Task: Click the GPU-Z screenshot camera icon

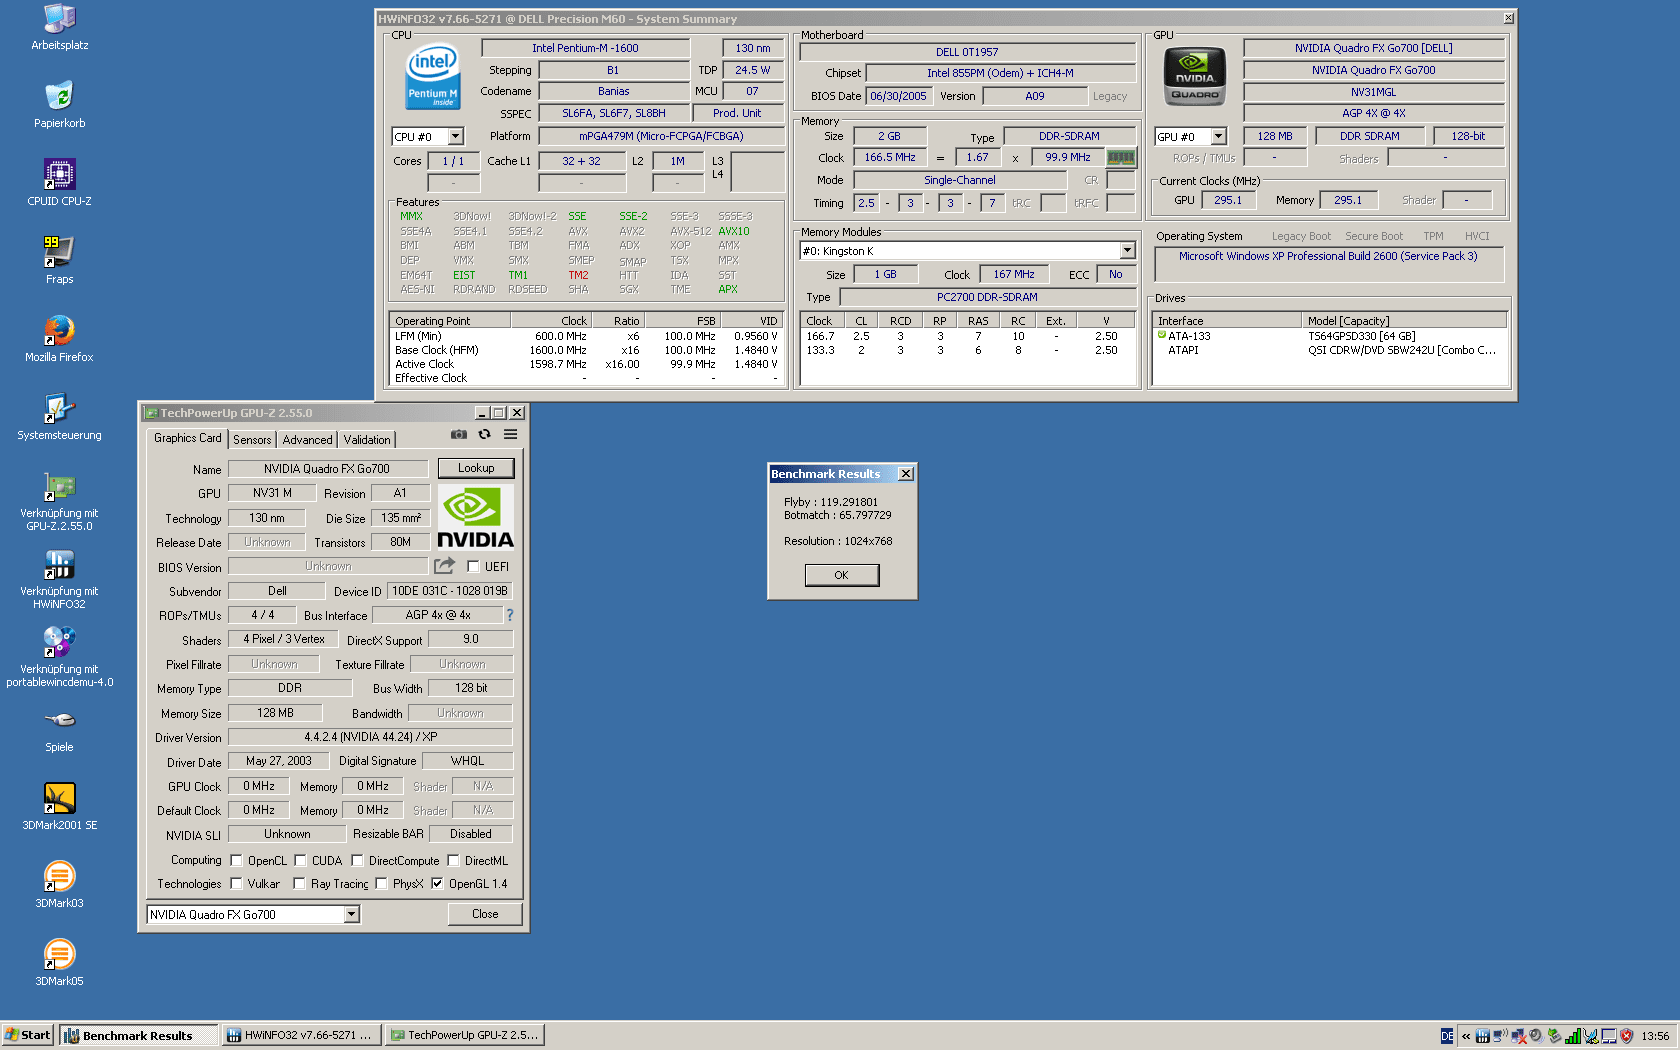Action: [458, 435]
